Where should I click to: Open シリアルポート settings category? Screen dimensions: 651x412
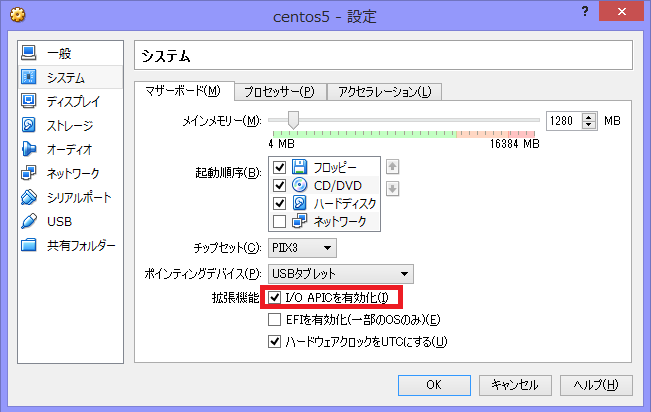pyautogui.click(x=71, y=197)
